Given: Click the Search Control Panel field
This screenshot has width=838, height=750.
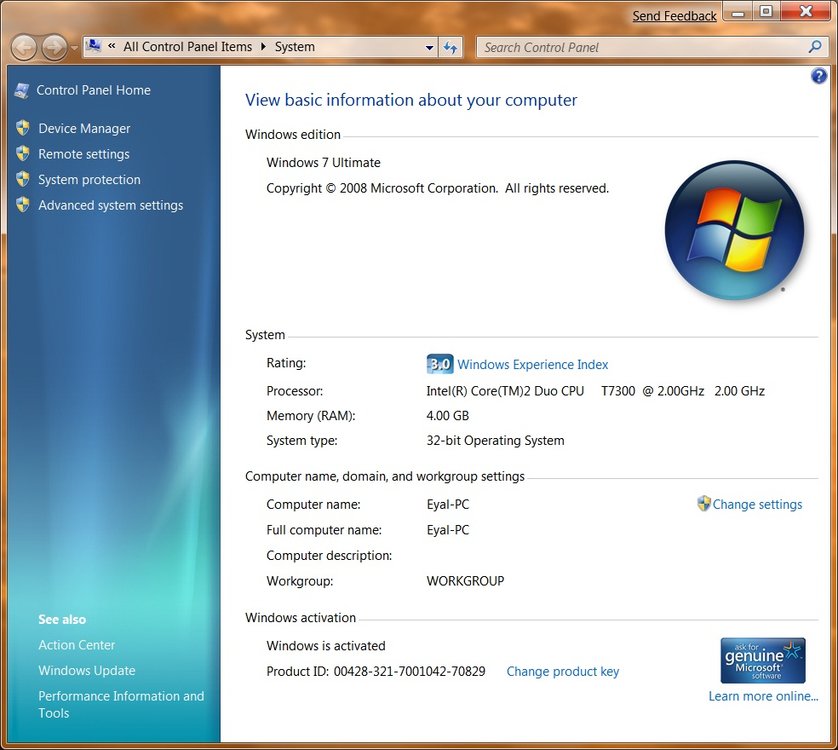Looking at the screenshot, I should point(650,48).
